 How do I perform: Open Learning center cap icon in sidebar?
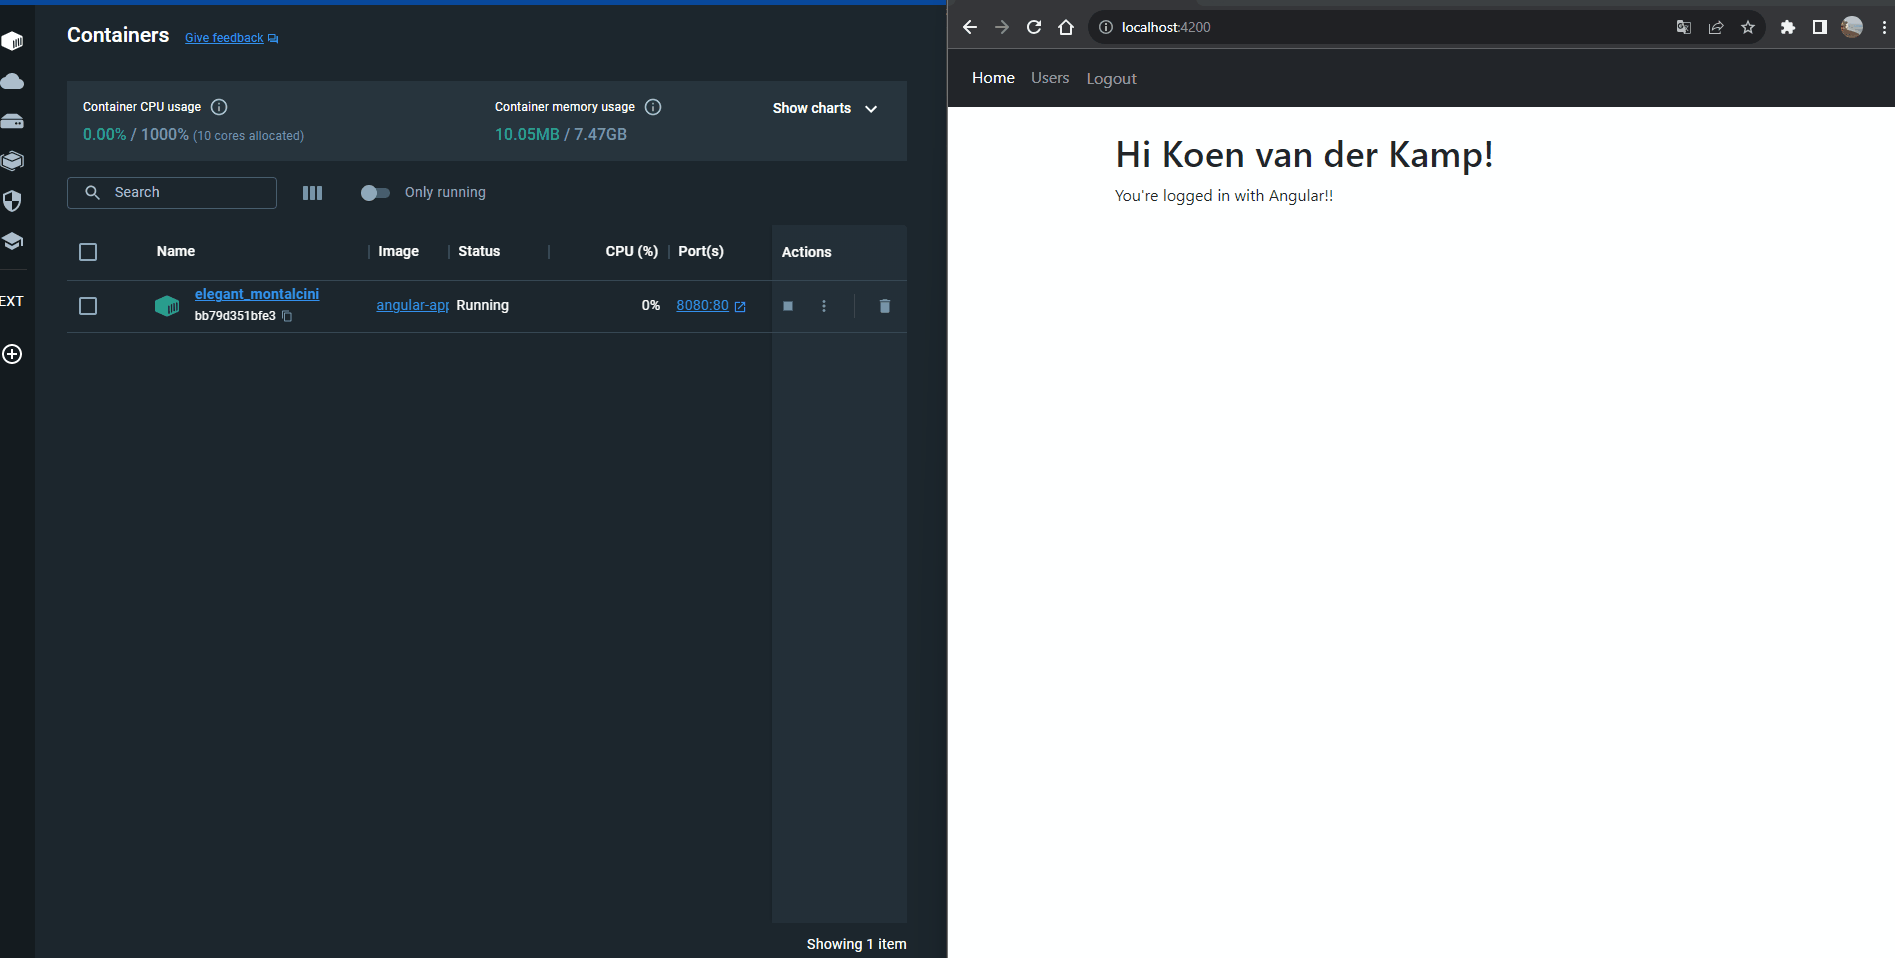(12, 241)
